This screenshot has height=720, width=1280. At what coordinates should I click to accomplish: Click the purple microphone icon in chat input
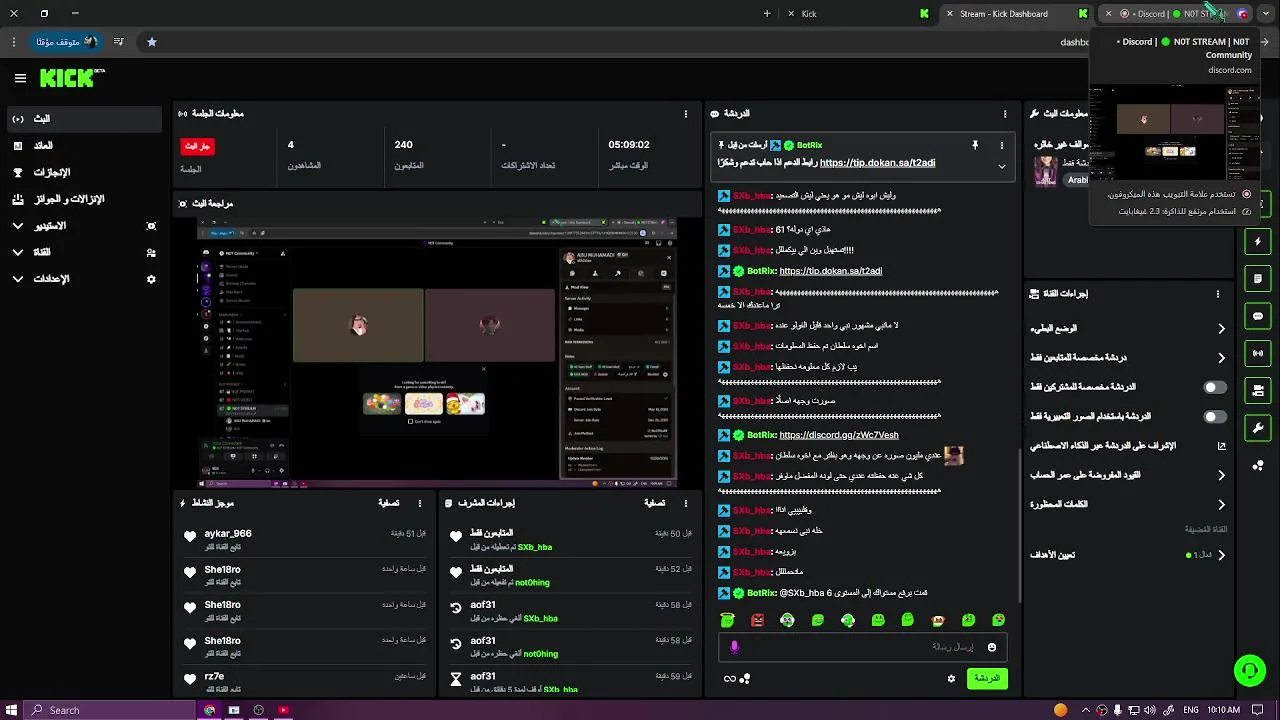[735, 647]
